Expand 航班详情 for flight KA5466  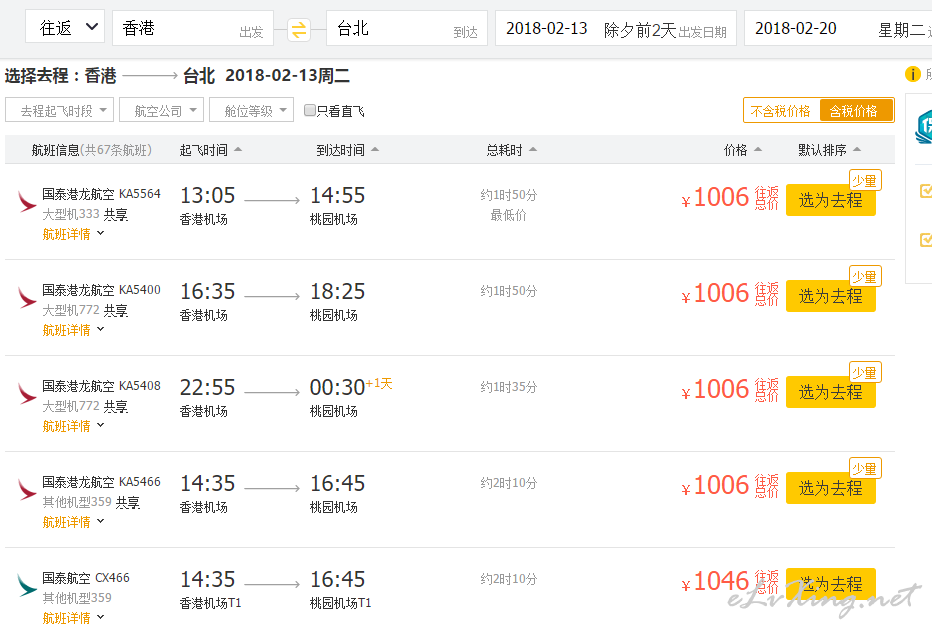(x=73, y=522)
